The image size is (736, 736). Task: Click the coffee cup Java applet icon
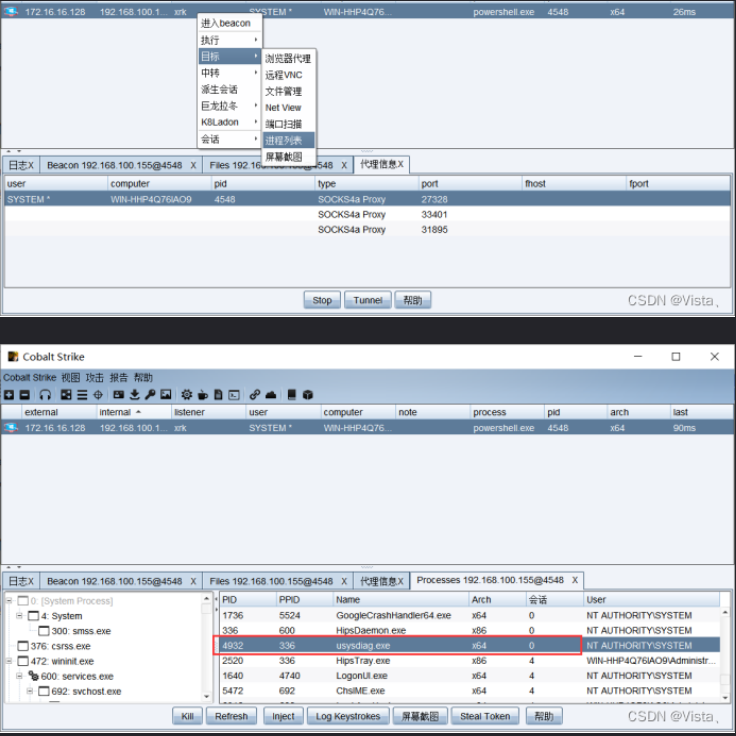[x=203, y=395]
